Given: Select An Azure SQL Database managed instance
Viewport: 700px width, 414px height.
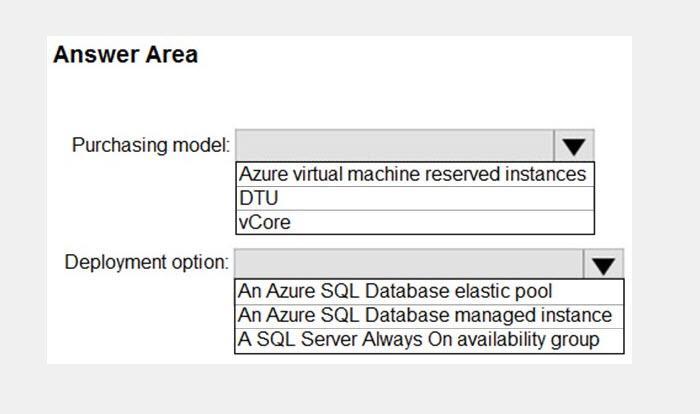Looking at the screenshot, I should (x=429, y=316).
